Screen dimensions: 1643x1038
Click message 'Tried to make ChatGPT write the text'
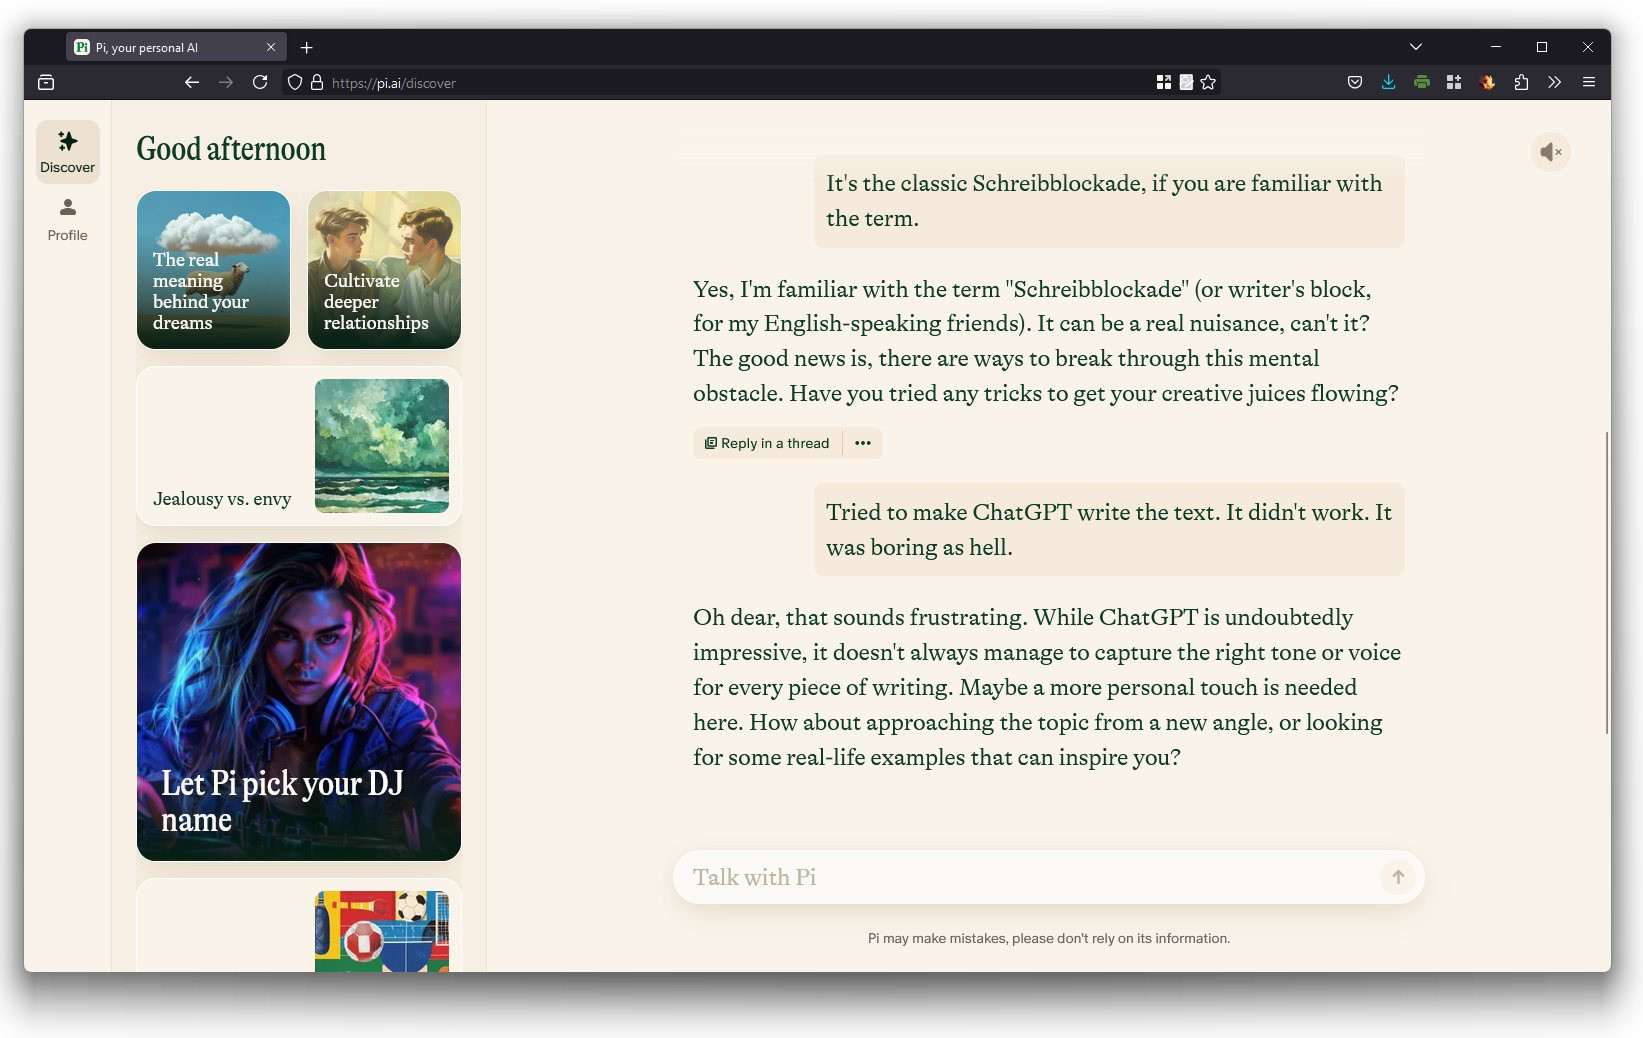1109,529
